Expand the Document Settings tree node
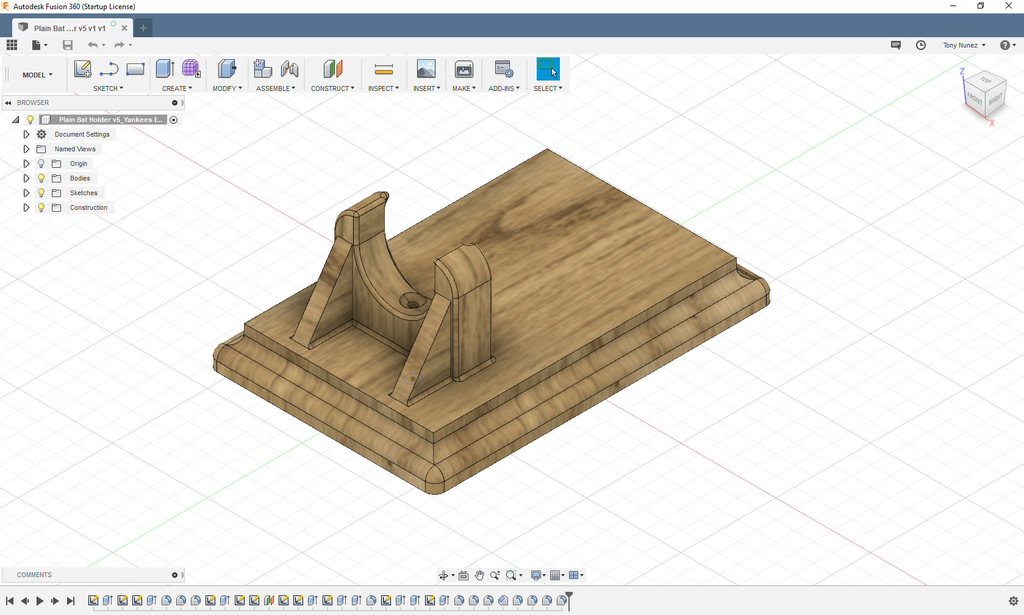 coord(26,134)
